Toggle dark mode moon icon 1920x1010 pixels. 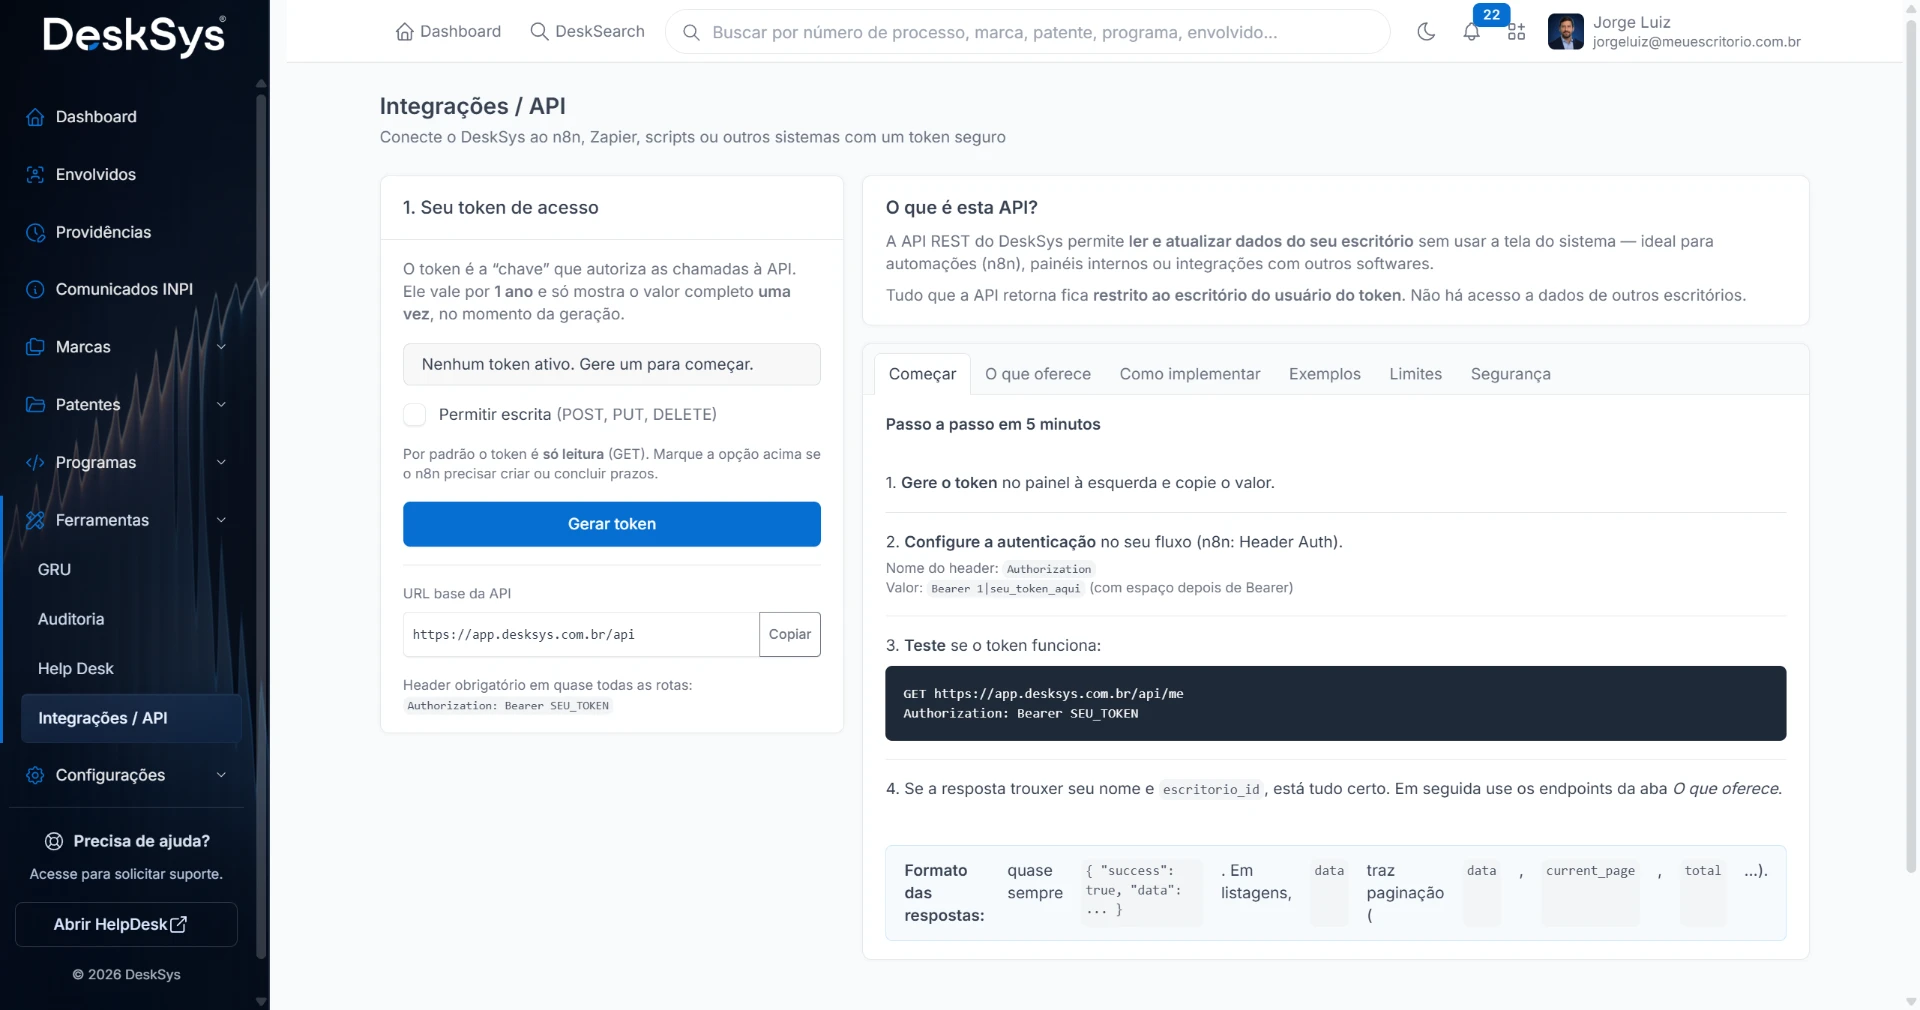point(1426,32)
